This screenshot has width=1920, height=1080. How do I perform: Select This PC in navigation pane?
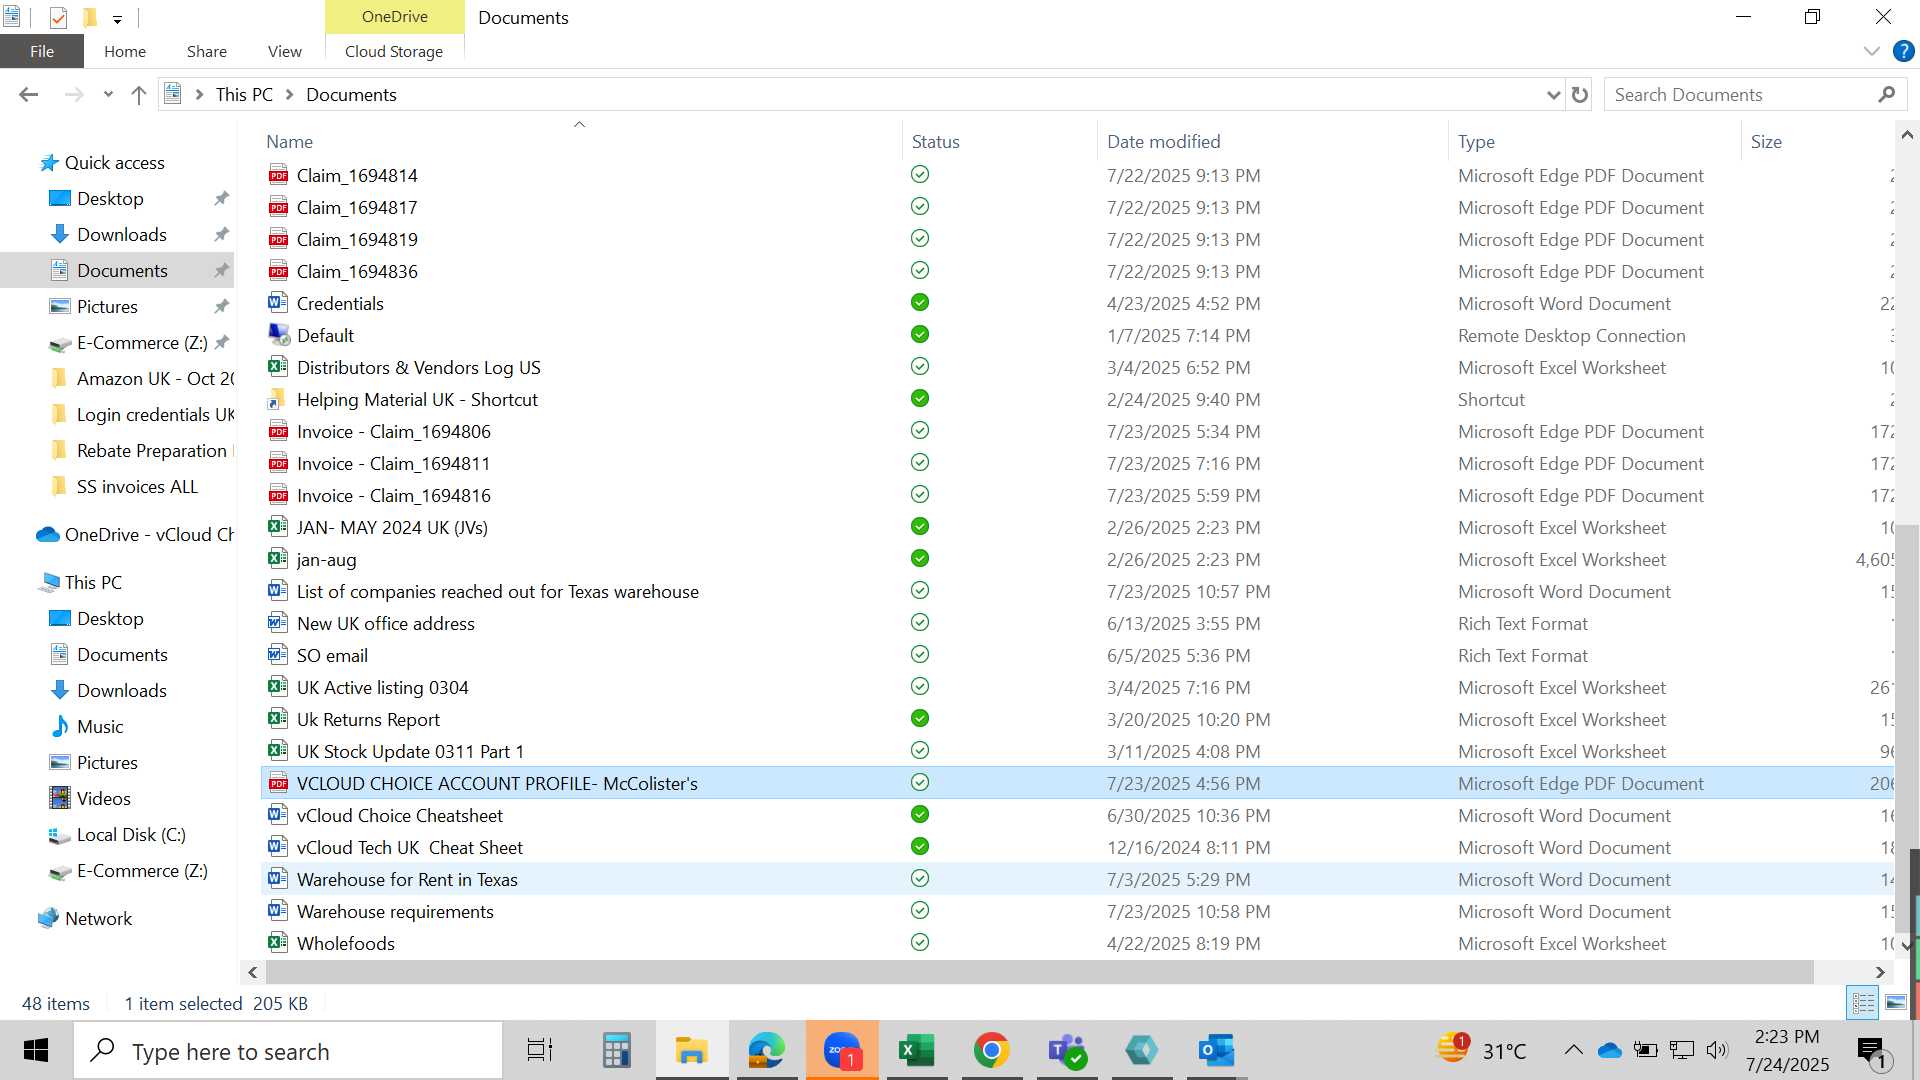(x=93, y=583)
